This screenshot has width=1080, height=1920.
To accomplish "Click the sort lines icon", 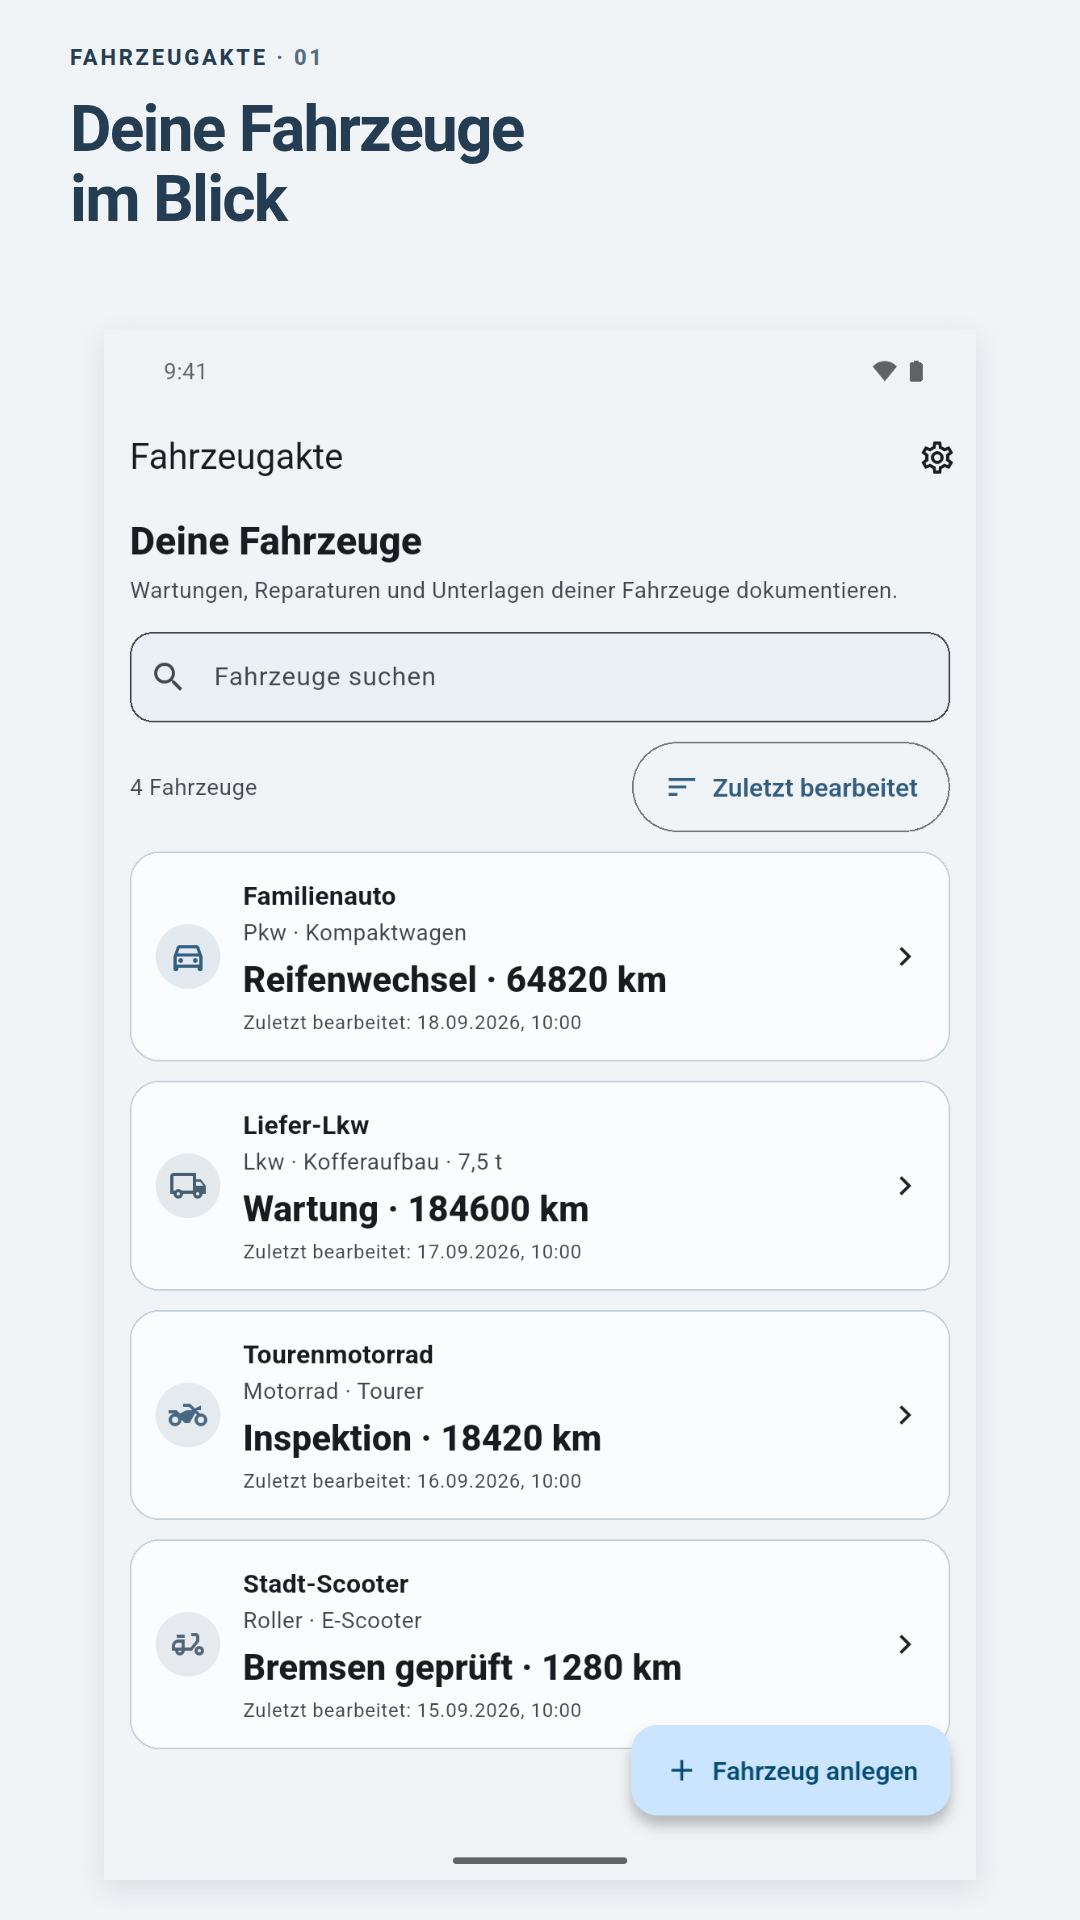I will tap(681, 787).
